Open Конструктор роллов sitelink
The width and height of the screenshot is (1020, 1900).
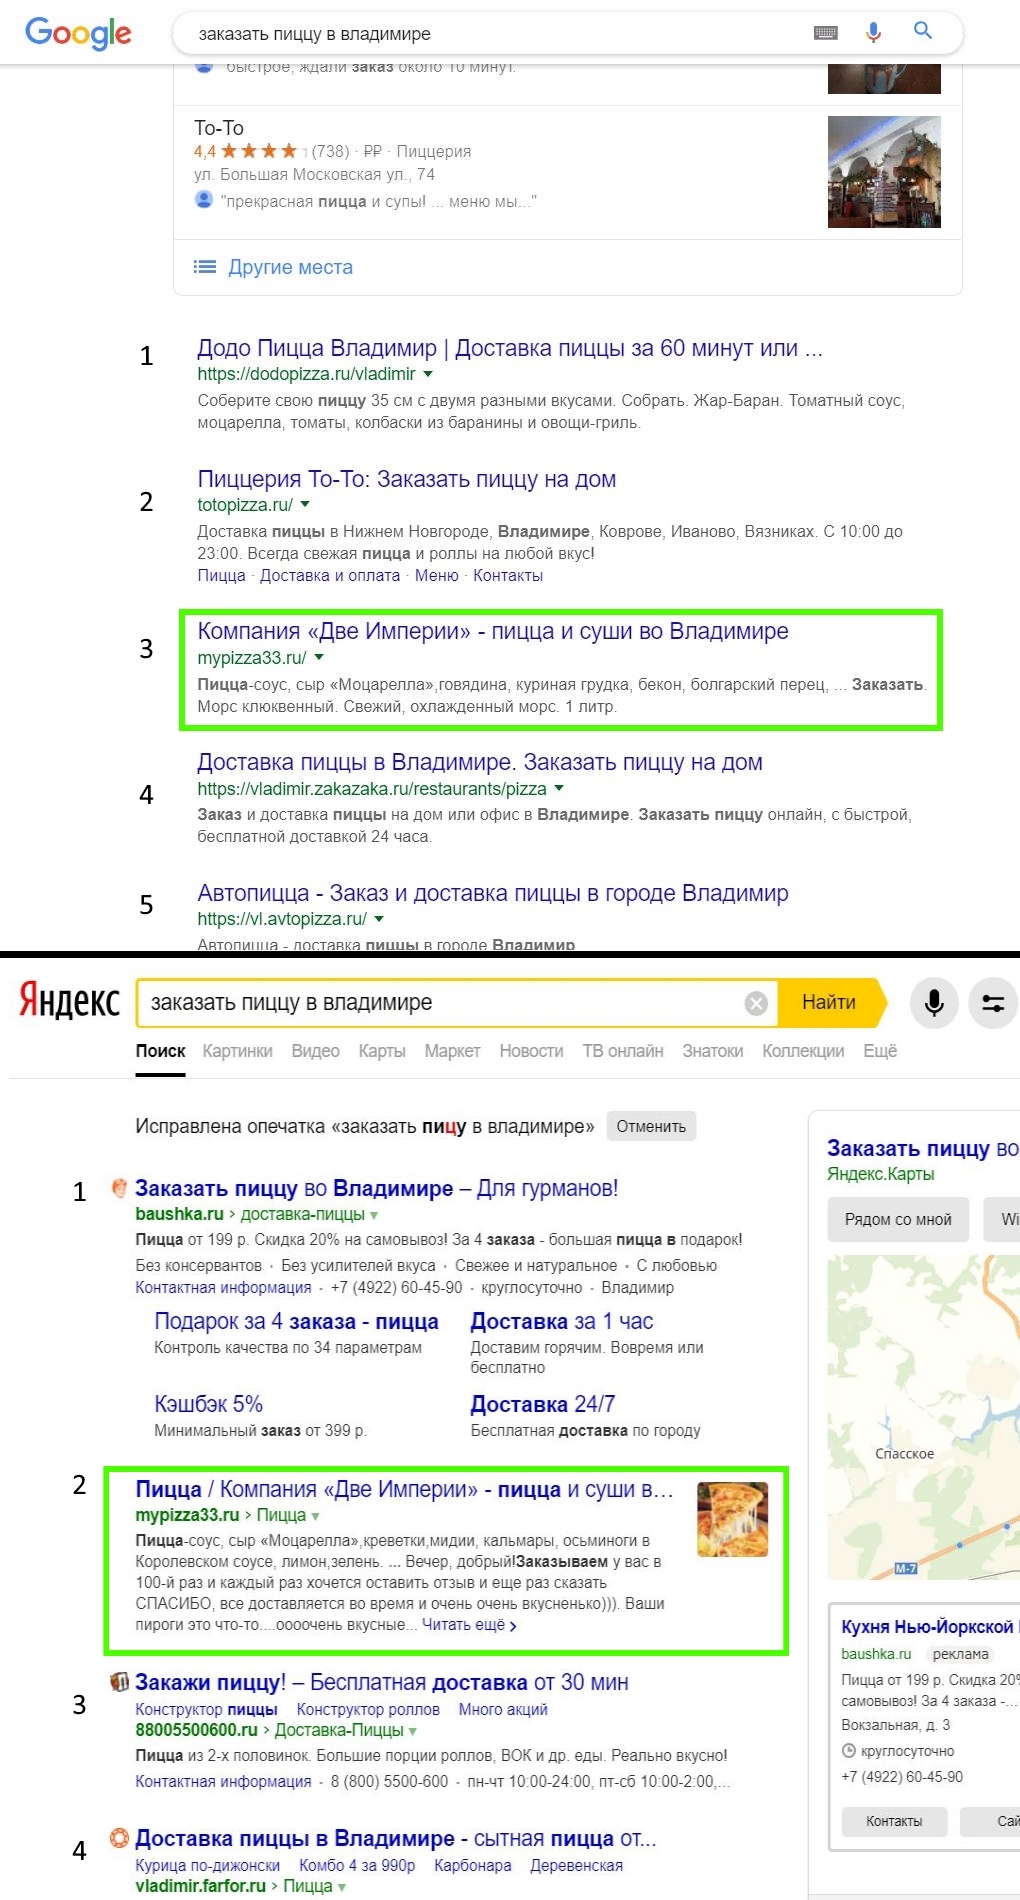[368, 1709]
